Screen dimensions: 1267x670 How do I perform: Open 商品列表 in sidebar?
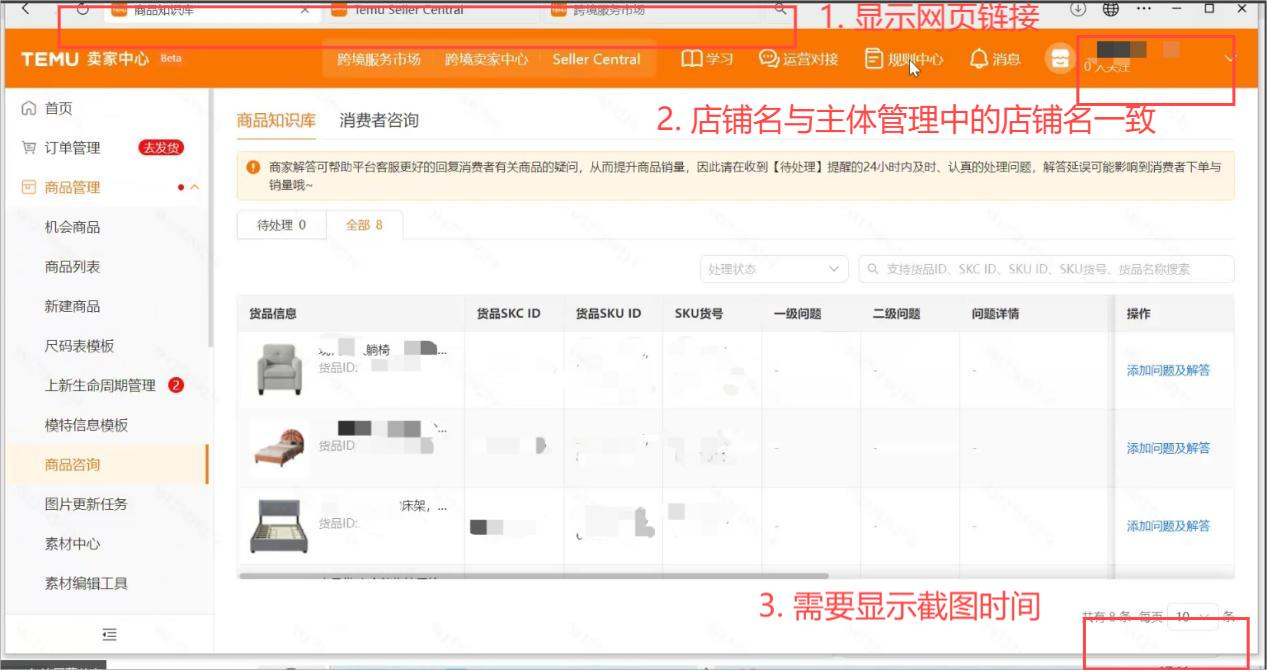(x=72, y=267)
